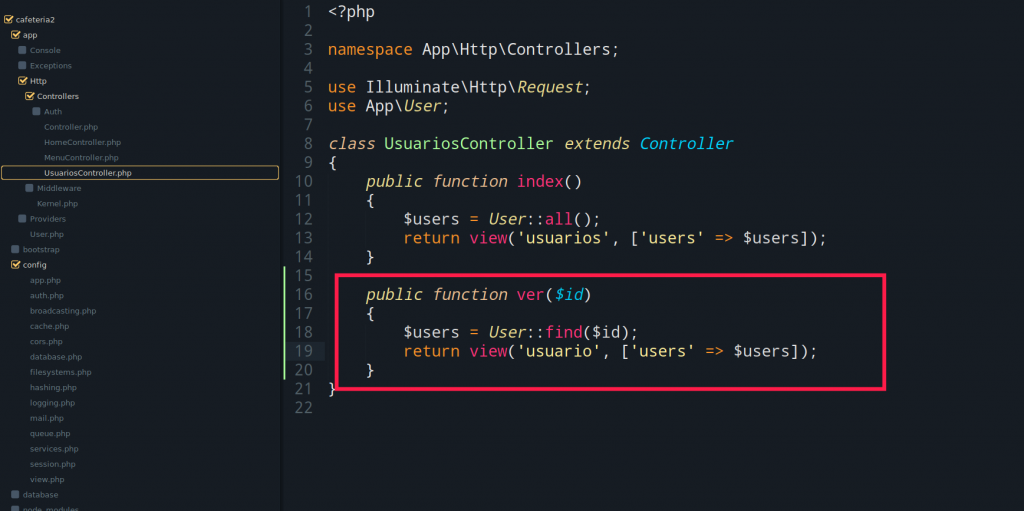Click the Http folder icon
Viewport: 1024px width, 511px height.
coord(22,81)
